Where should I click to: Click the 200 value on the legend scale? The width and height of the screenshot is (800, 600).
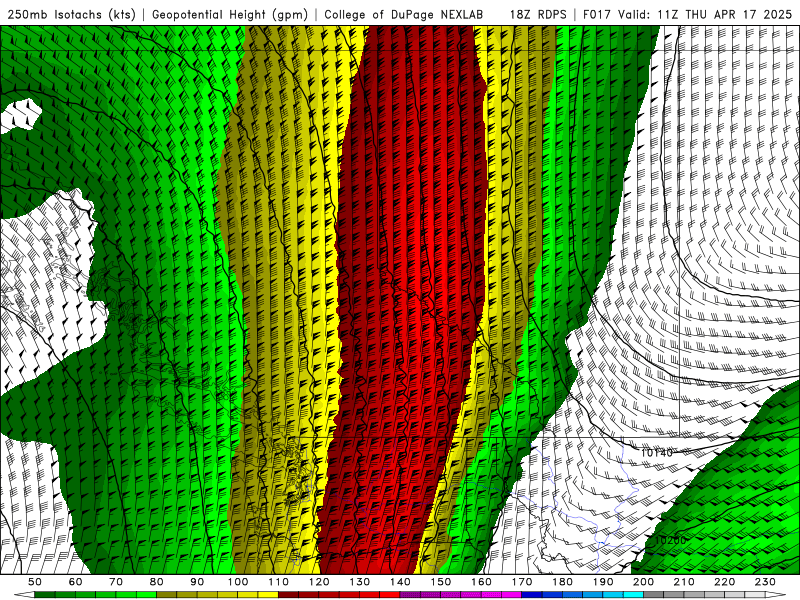pyautogui.click(x=644, y=582)
